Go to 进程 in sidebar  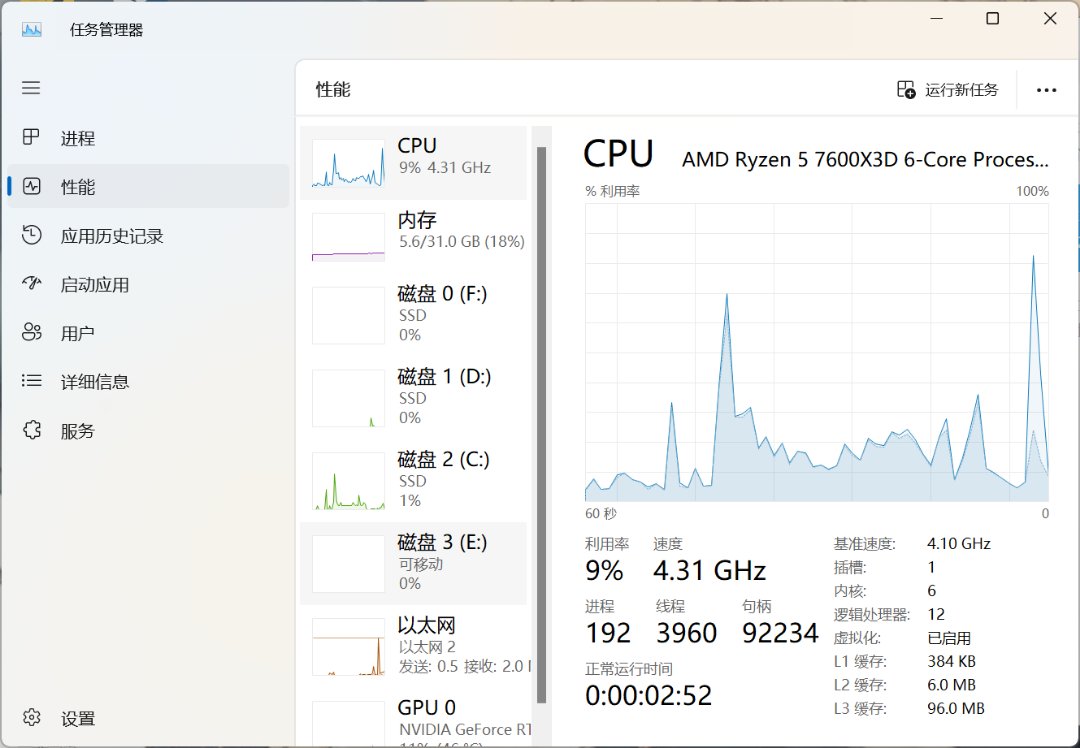coord(78,138)
